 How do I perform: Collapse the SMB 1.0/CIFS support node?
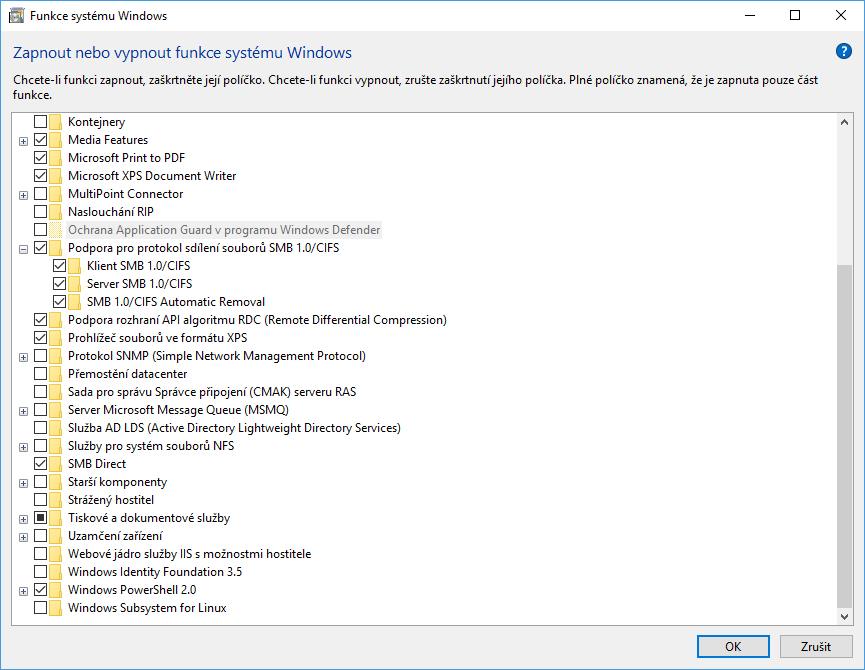click(23, 249)
